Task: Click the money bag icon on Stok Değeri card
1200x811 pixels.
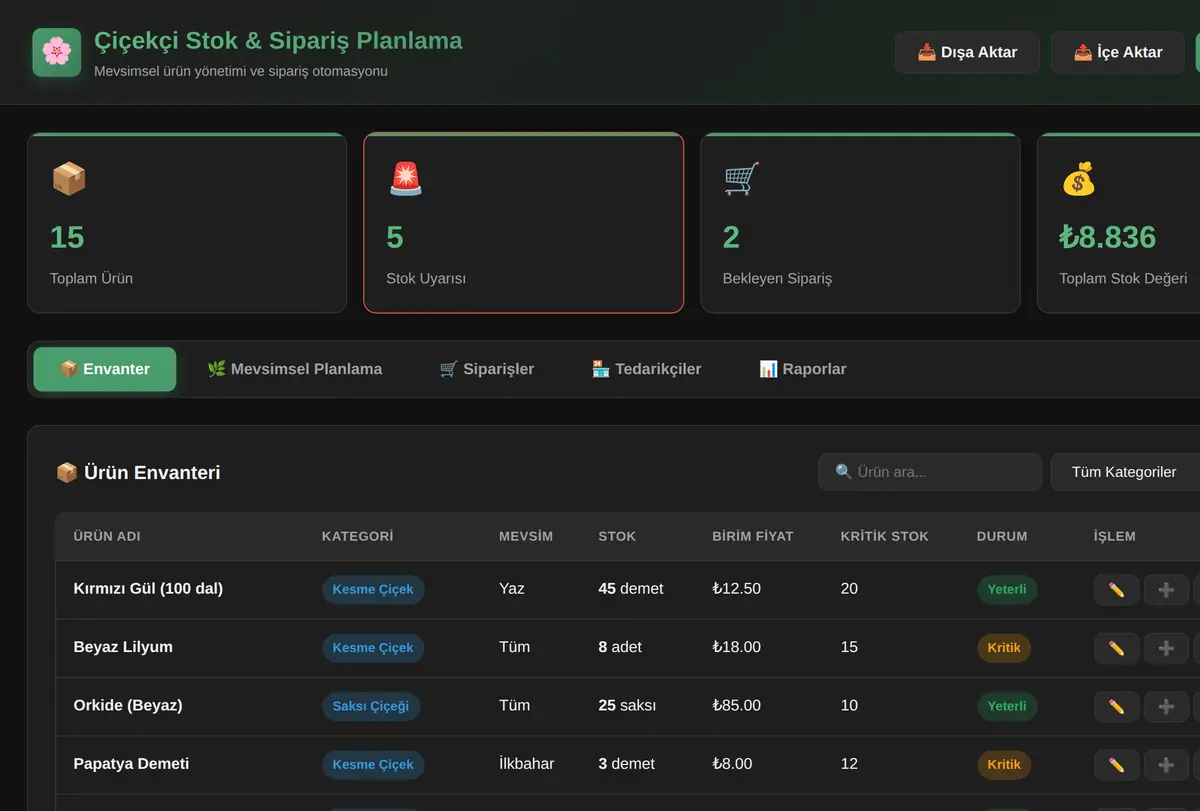Action: (x=1078, y=179)
